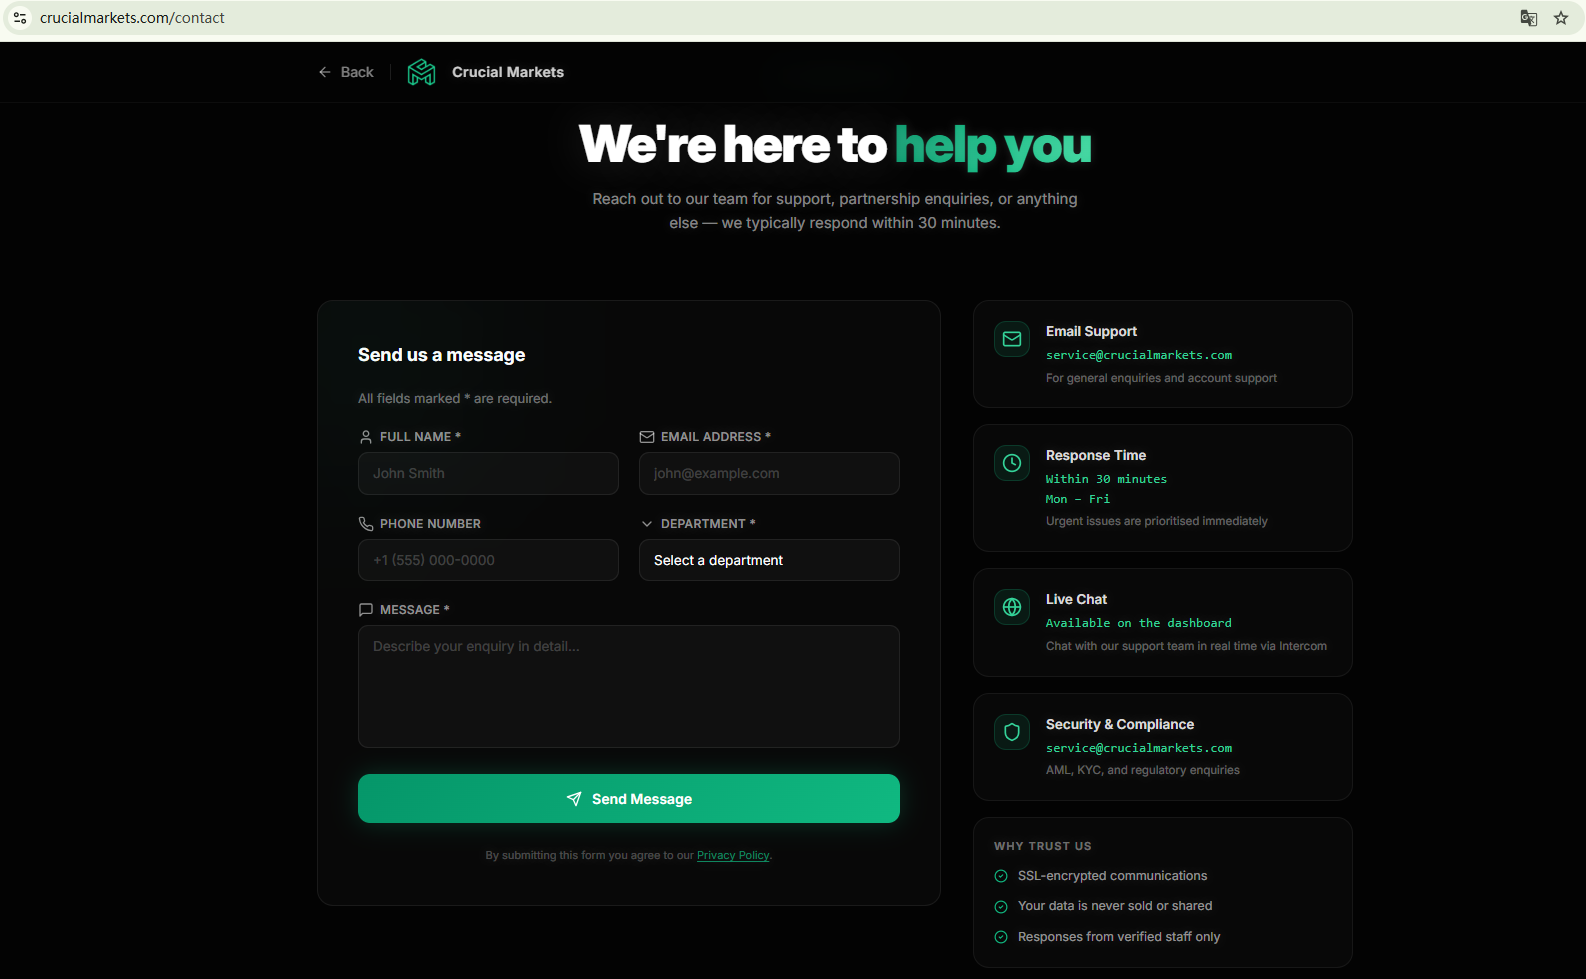Focus the Full Name input field
The height and width of the screenshot is (979, 1586).
488,473
